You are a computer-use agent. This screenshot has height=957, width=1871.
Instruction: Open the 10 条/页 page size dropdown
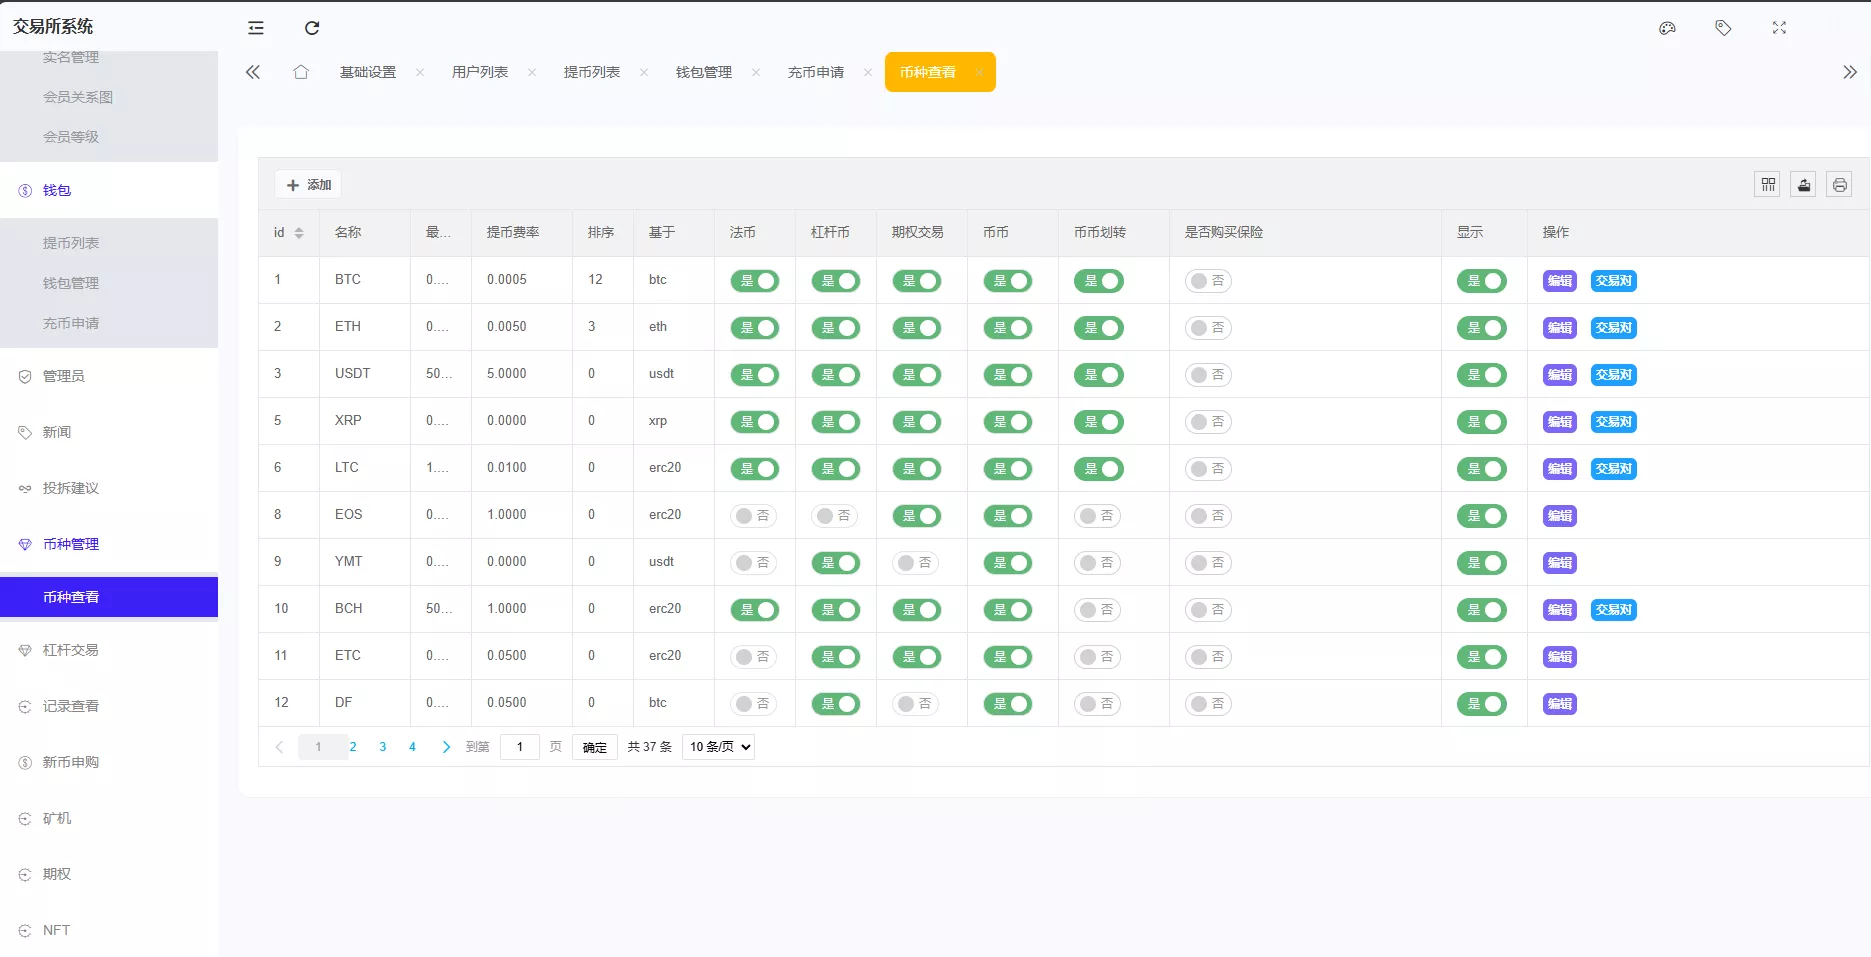(718, 747)
